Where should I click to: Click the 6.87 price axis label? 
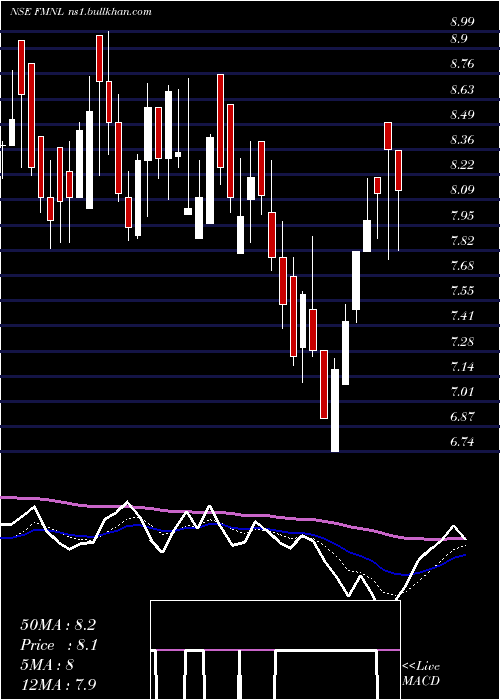462,417
